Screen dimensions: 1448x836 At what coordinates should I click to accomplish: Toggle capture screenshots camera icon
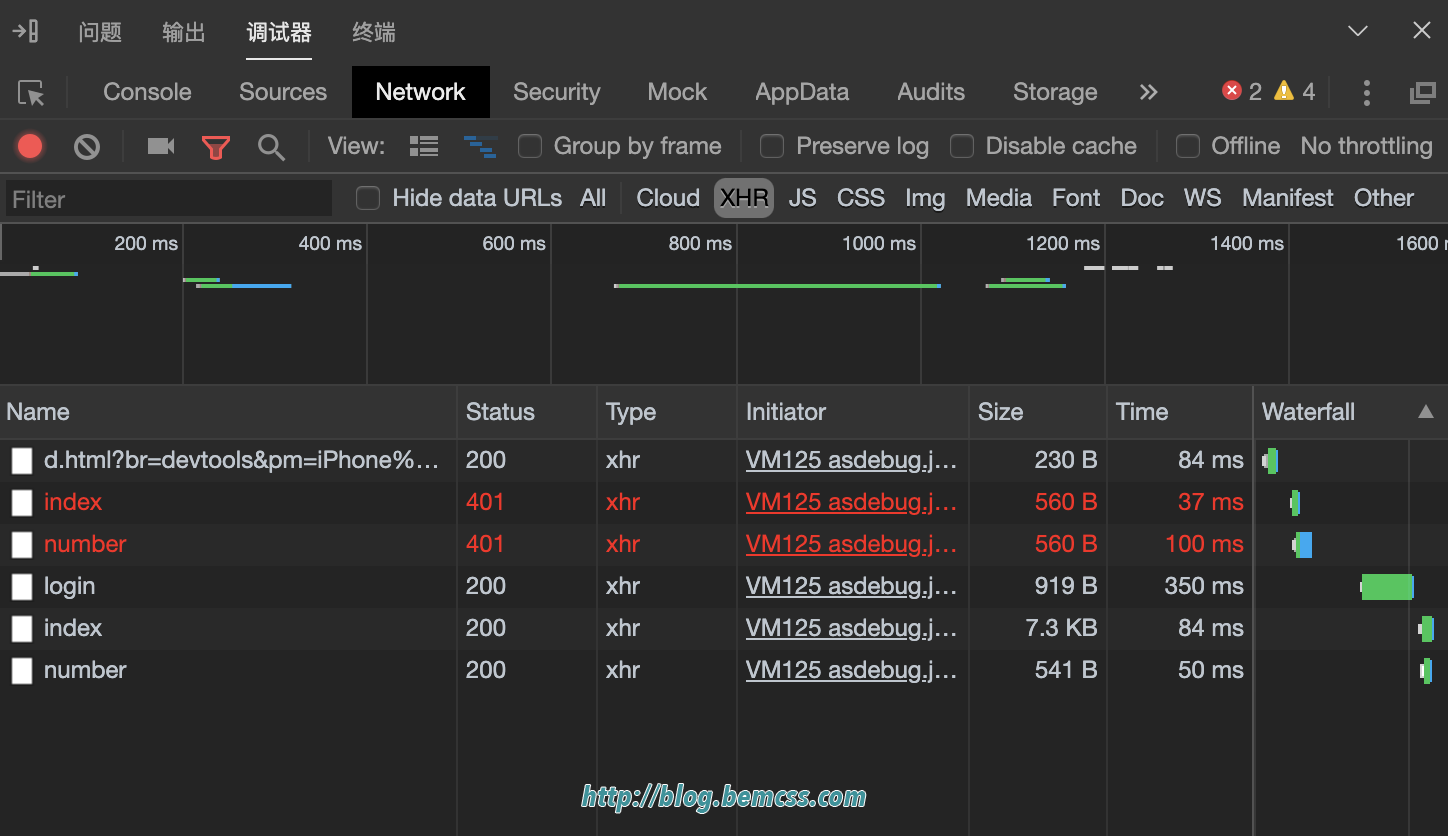[161, 147]
